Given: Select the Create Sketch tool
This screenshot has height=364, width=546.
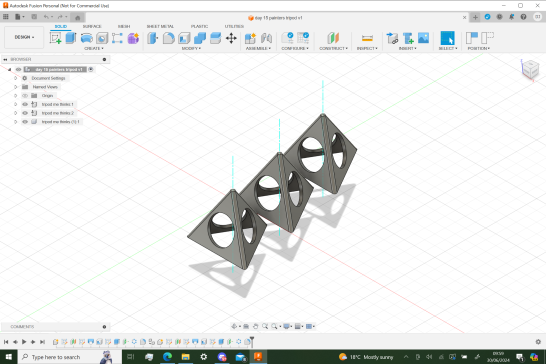Looking at the screenshot, I should point(55,38).
